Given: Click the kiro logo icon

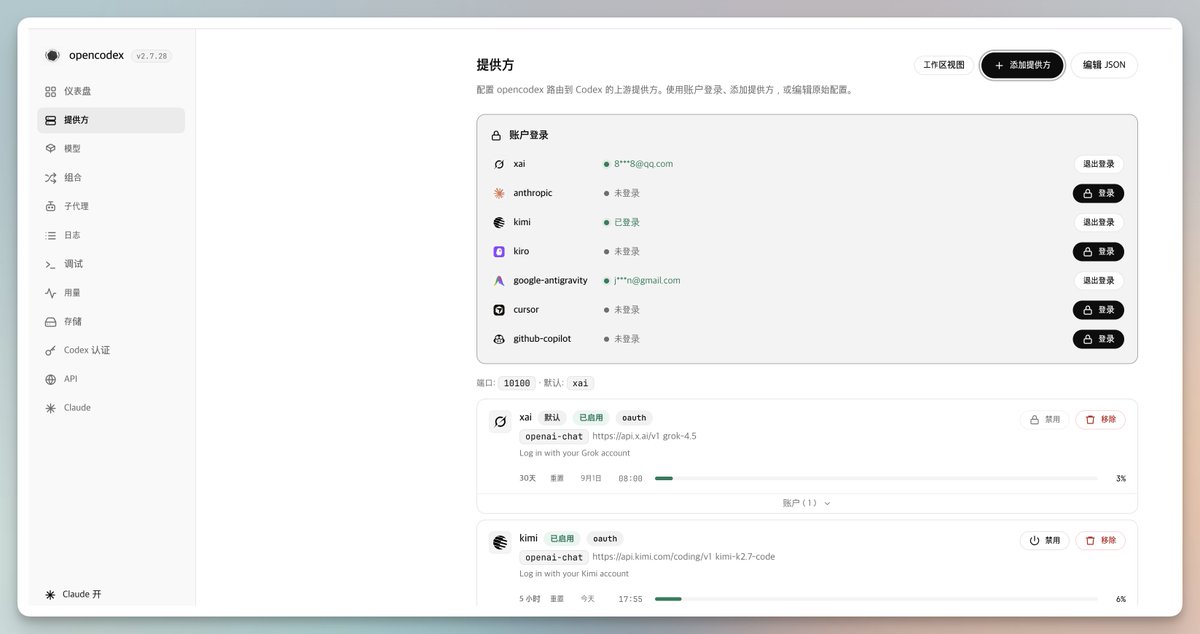Looking at the screenshot, I should click(499, 252).
